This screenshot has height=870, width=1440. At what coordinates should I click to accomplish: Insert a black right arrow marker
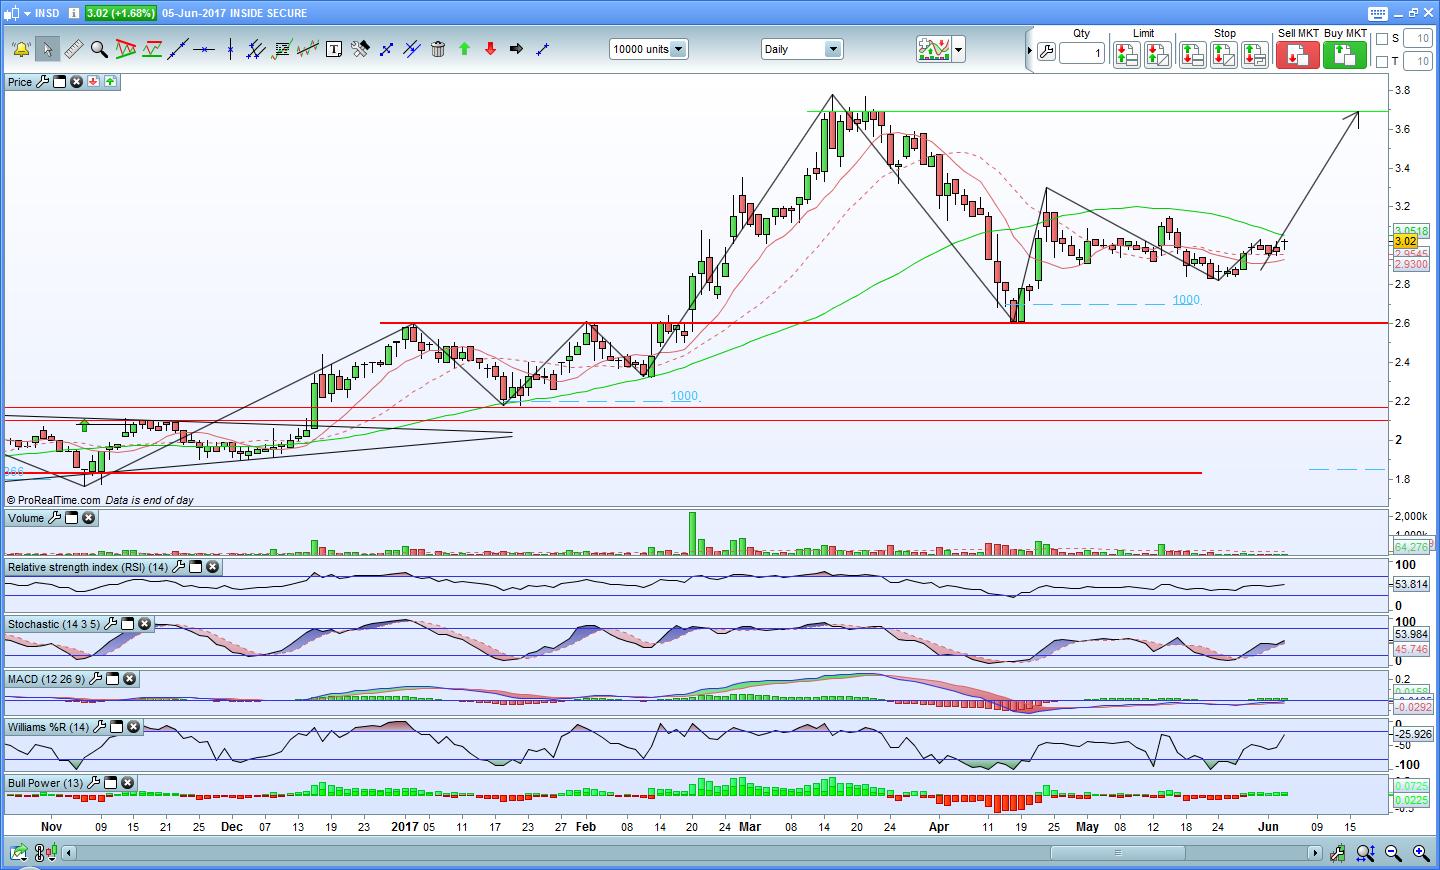[x=516, y=49]
